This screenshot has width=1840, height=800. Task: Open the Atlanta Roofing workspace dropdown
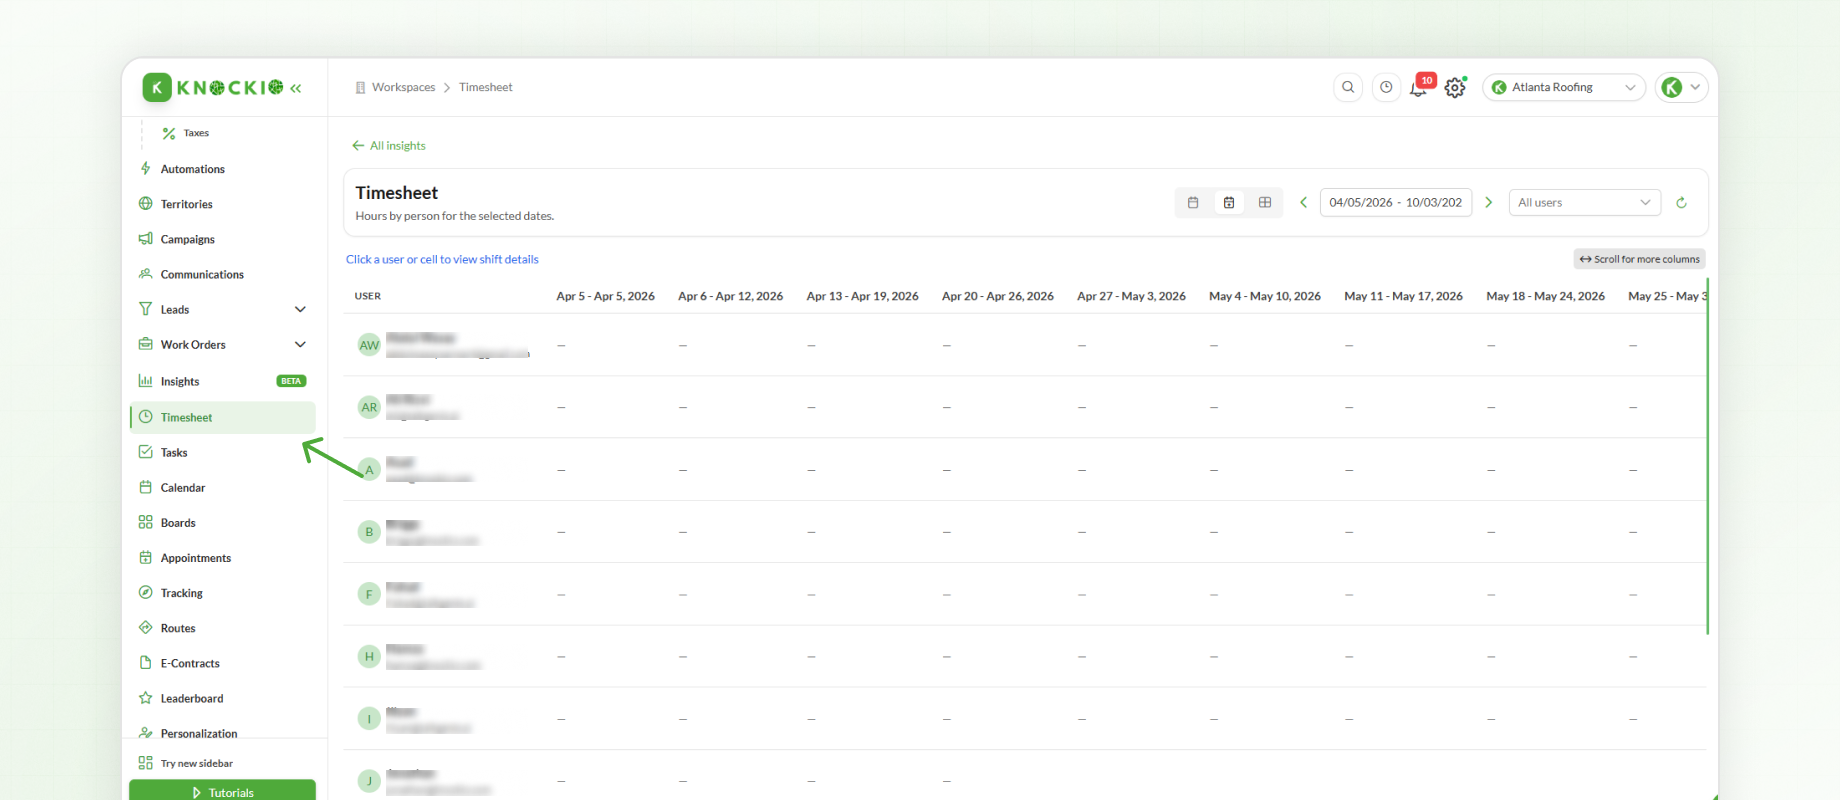click(1564, 87)
